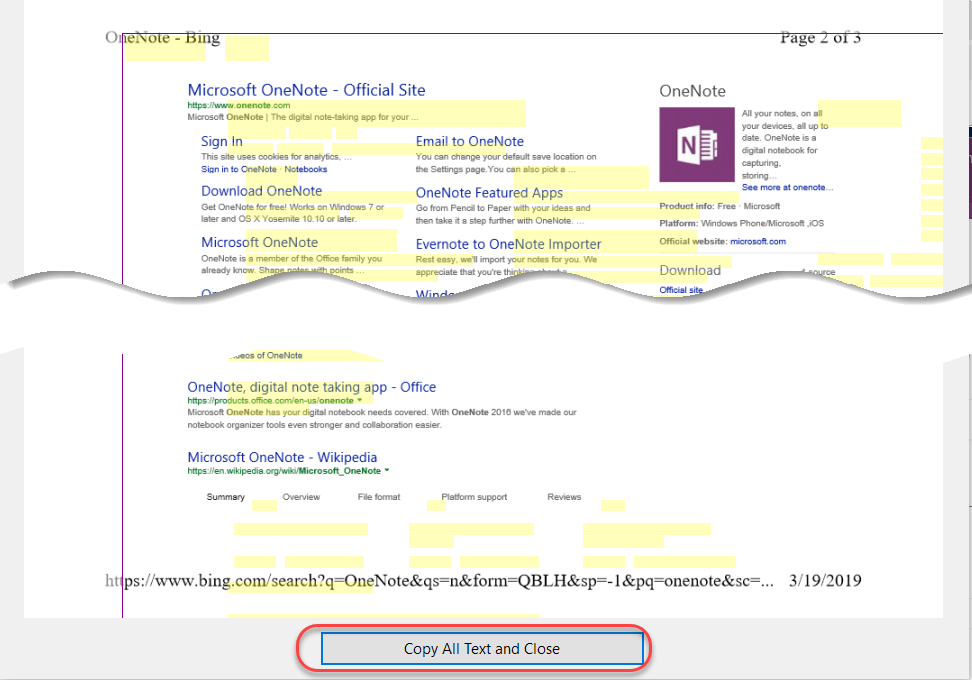Open the Evernote to OneNote Importer link
The height and width of the screenshot is (680, 972).
[508, 243]
